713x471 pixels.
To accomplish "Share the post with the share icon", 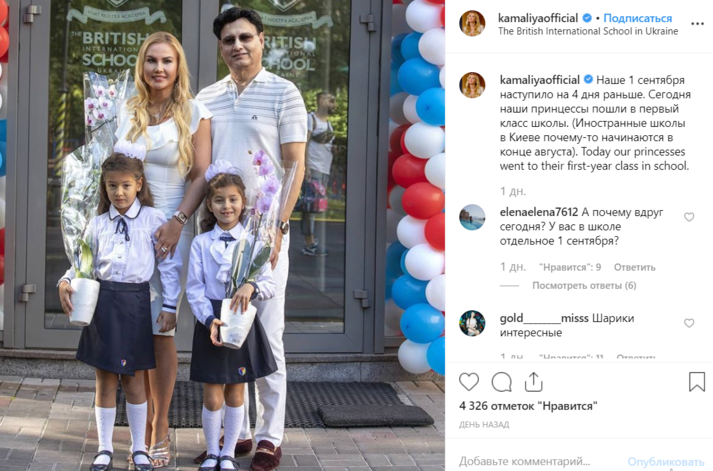I will [x=533, y=382].
